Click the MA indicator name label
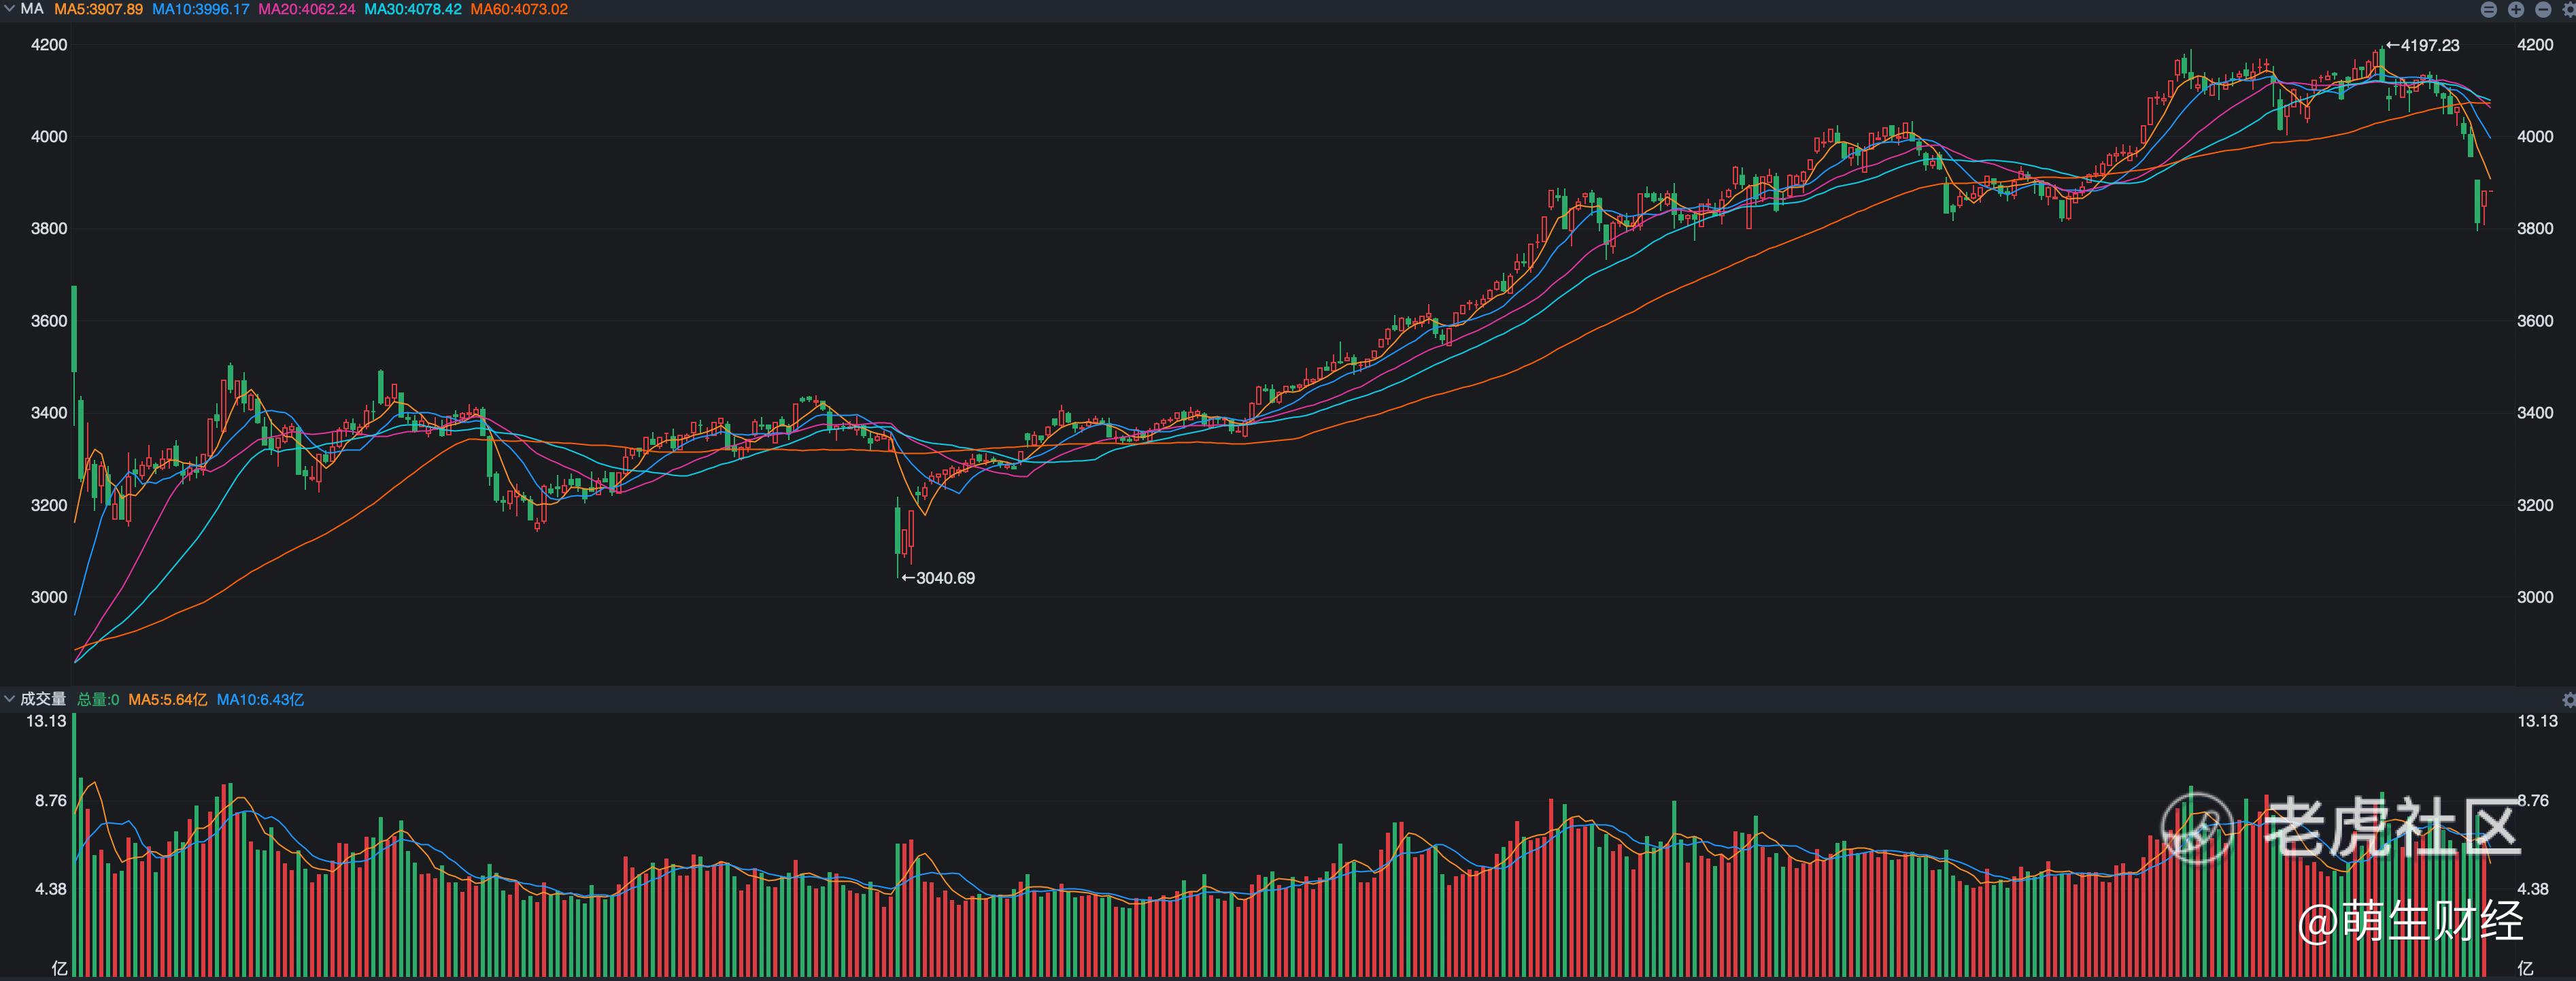 point(32,9)
